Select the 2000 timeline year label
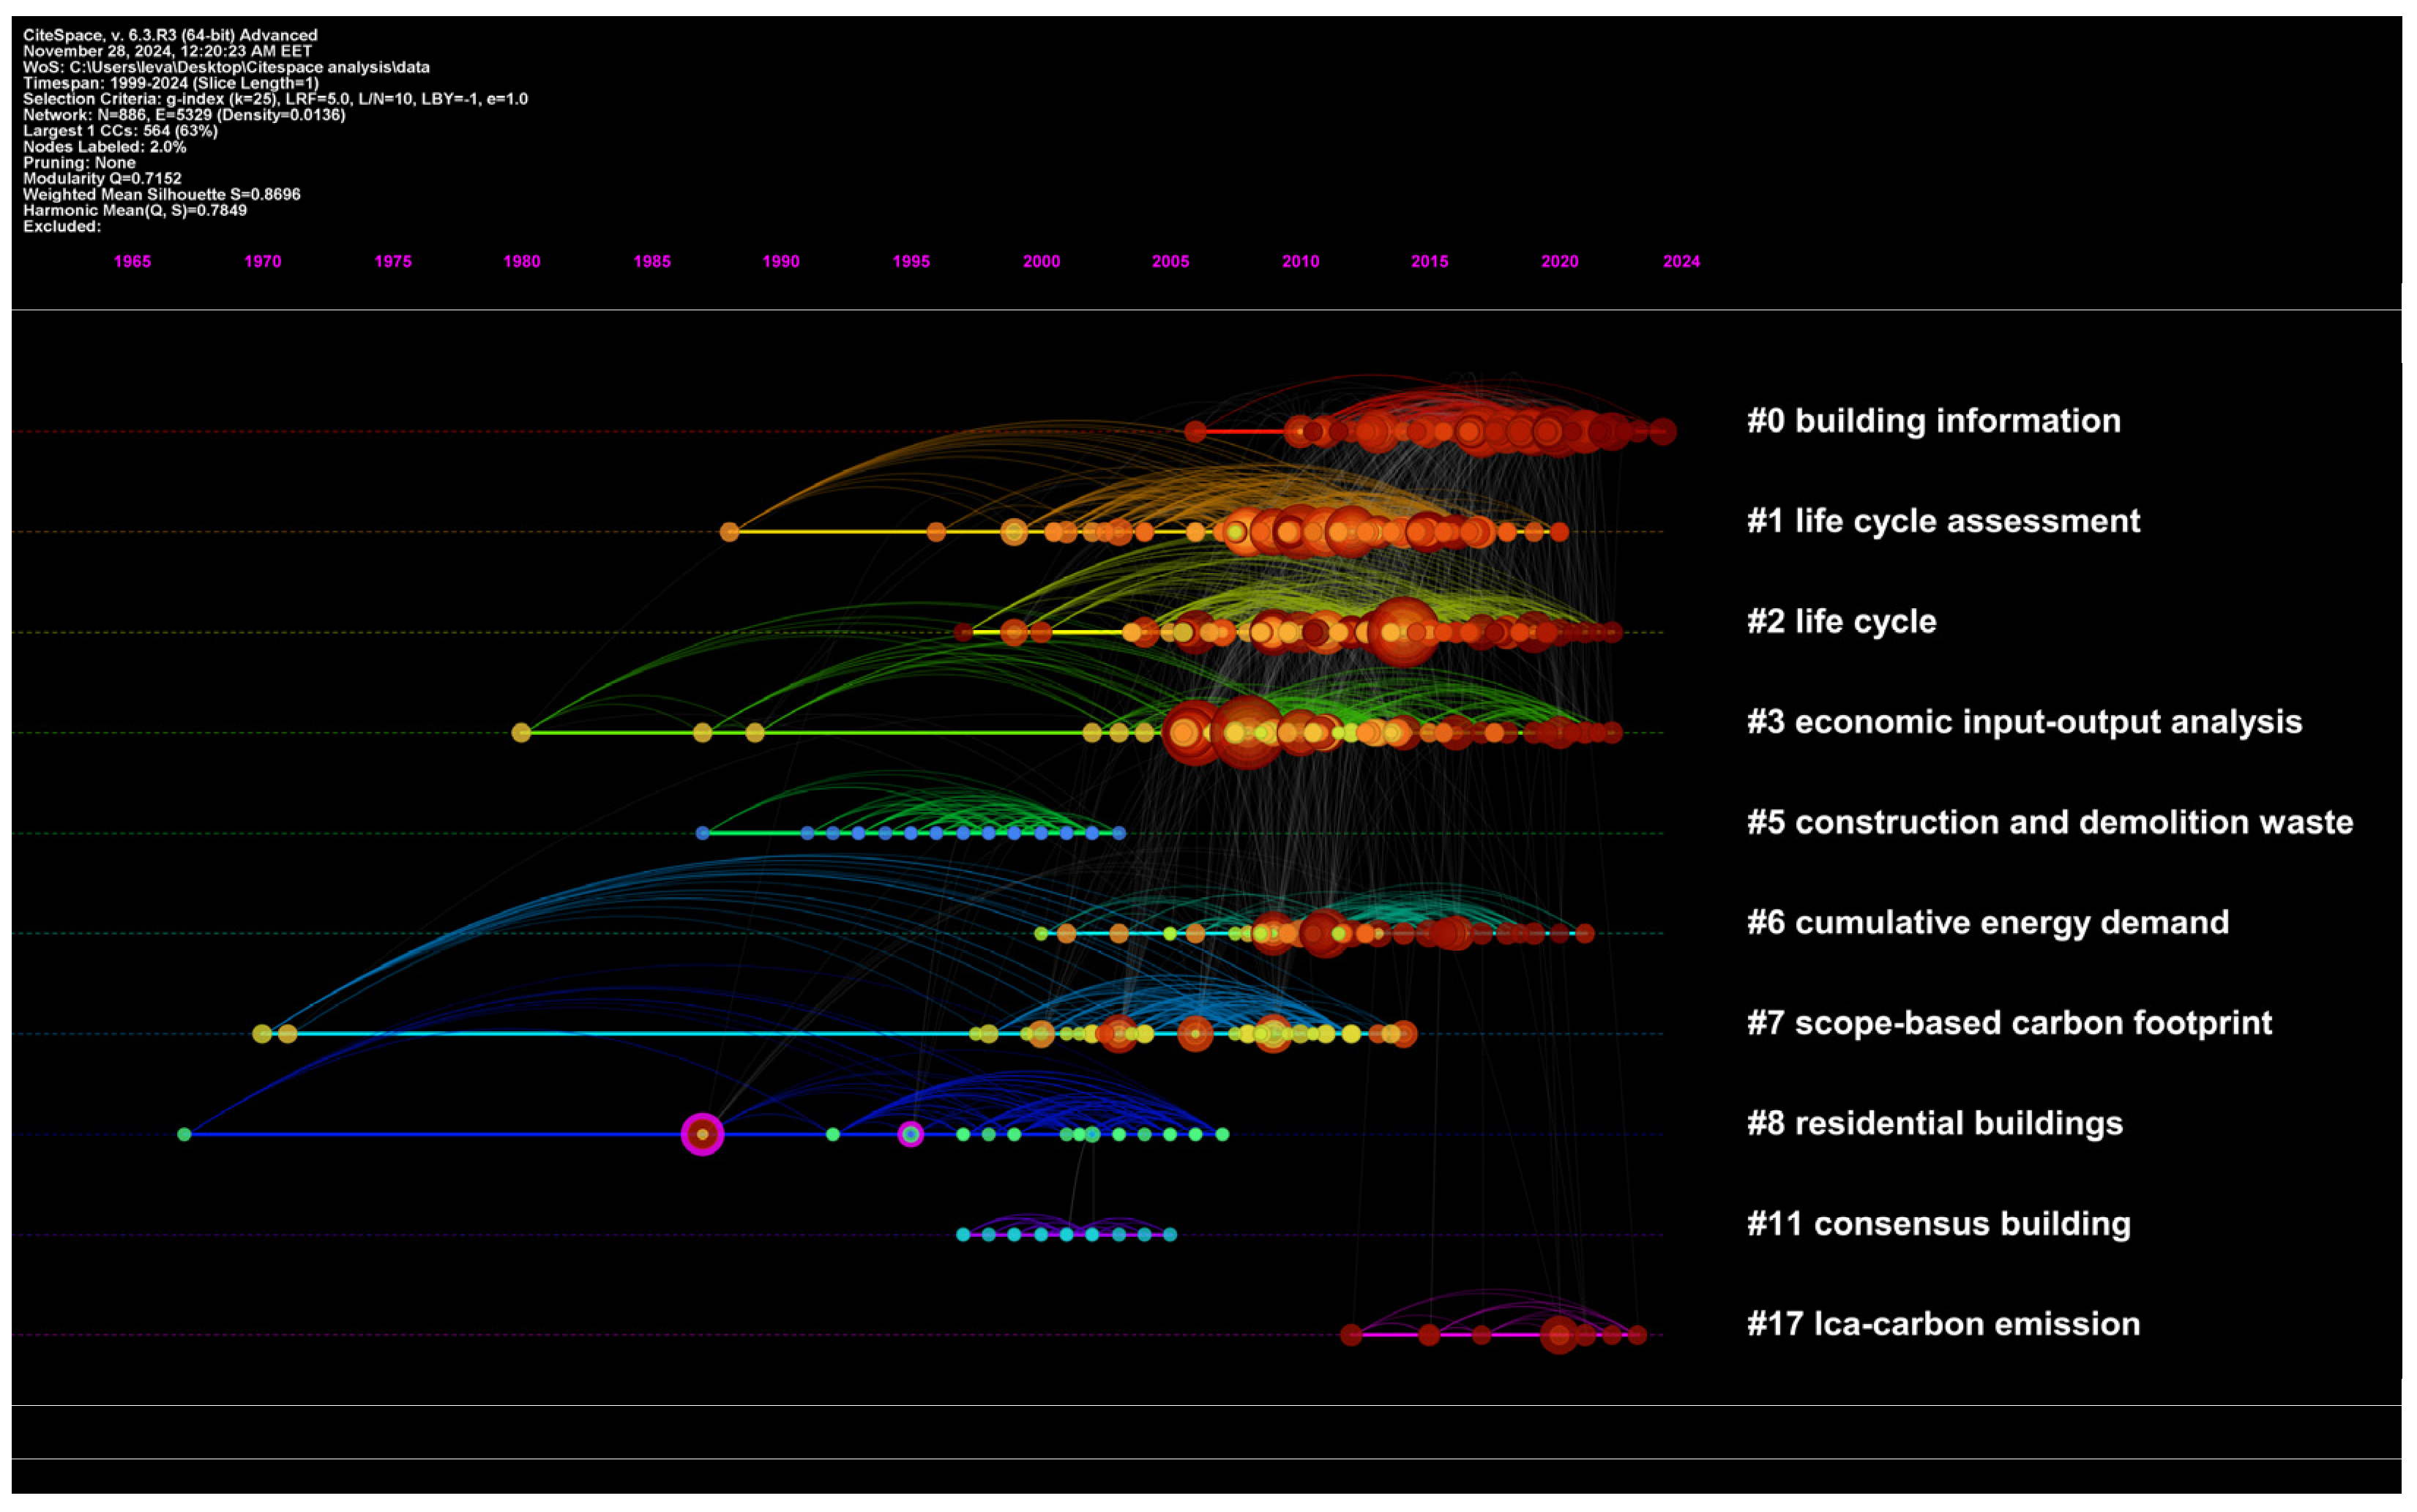This screenshot has height=1512, width=2417. (x=1041, y=262)
